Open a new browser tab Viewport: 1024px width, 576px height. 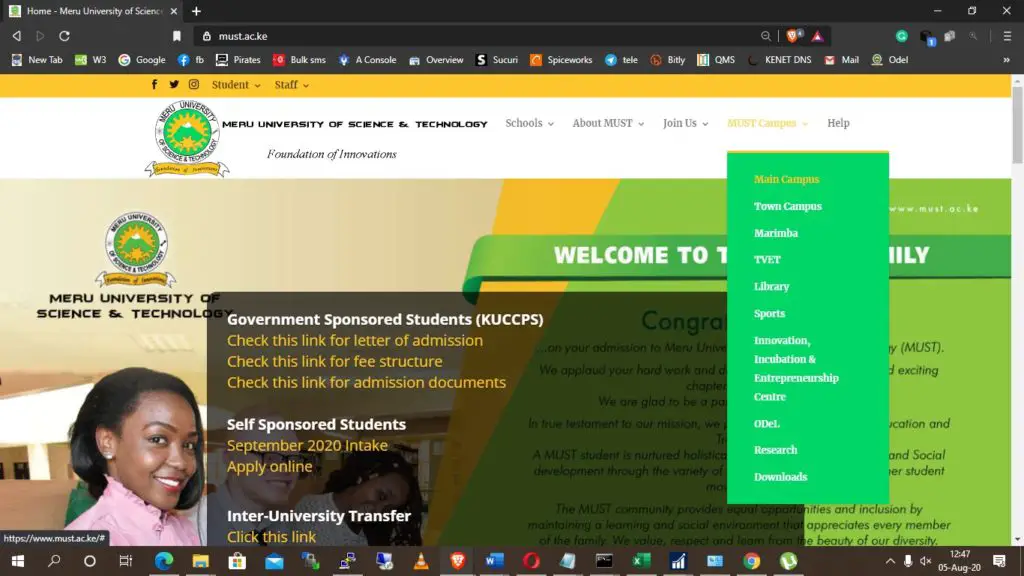pos(196,11)
